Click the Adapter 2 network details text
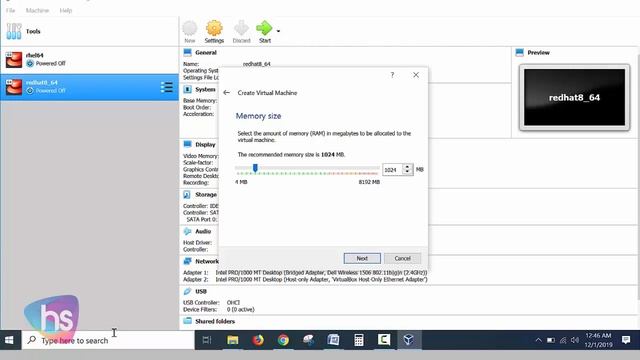 coord(321,280)
